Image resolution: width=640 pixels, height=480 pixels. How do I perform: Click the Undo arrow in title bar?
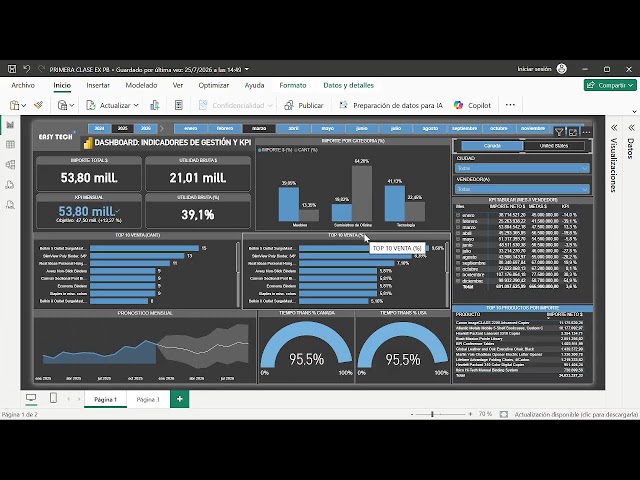pos(27,69)
